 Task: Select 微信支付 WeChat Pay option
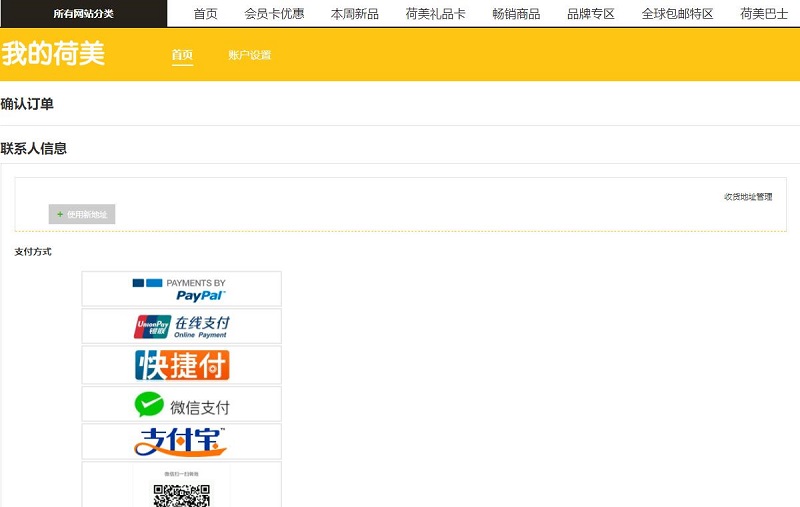pos(182,404)
